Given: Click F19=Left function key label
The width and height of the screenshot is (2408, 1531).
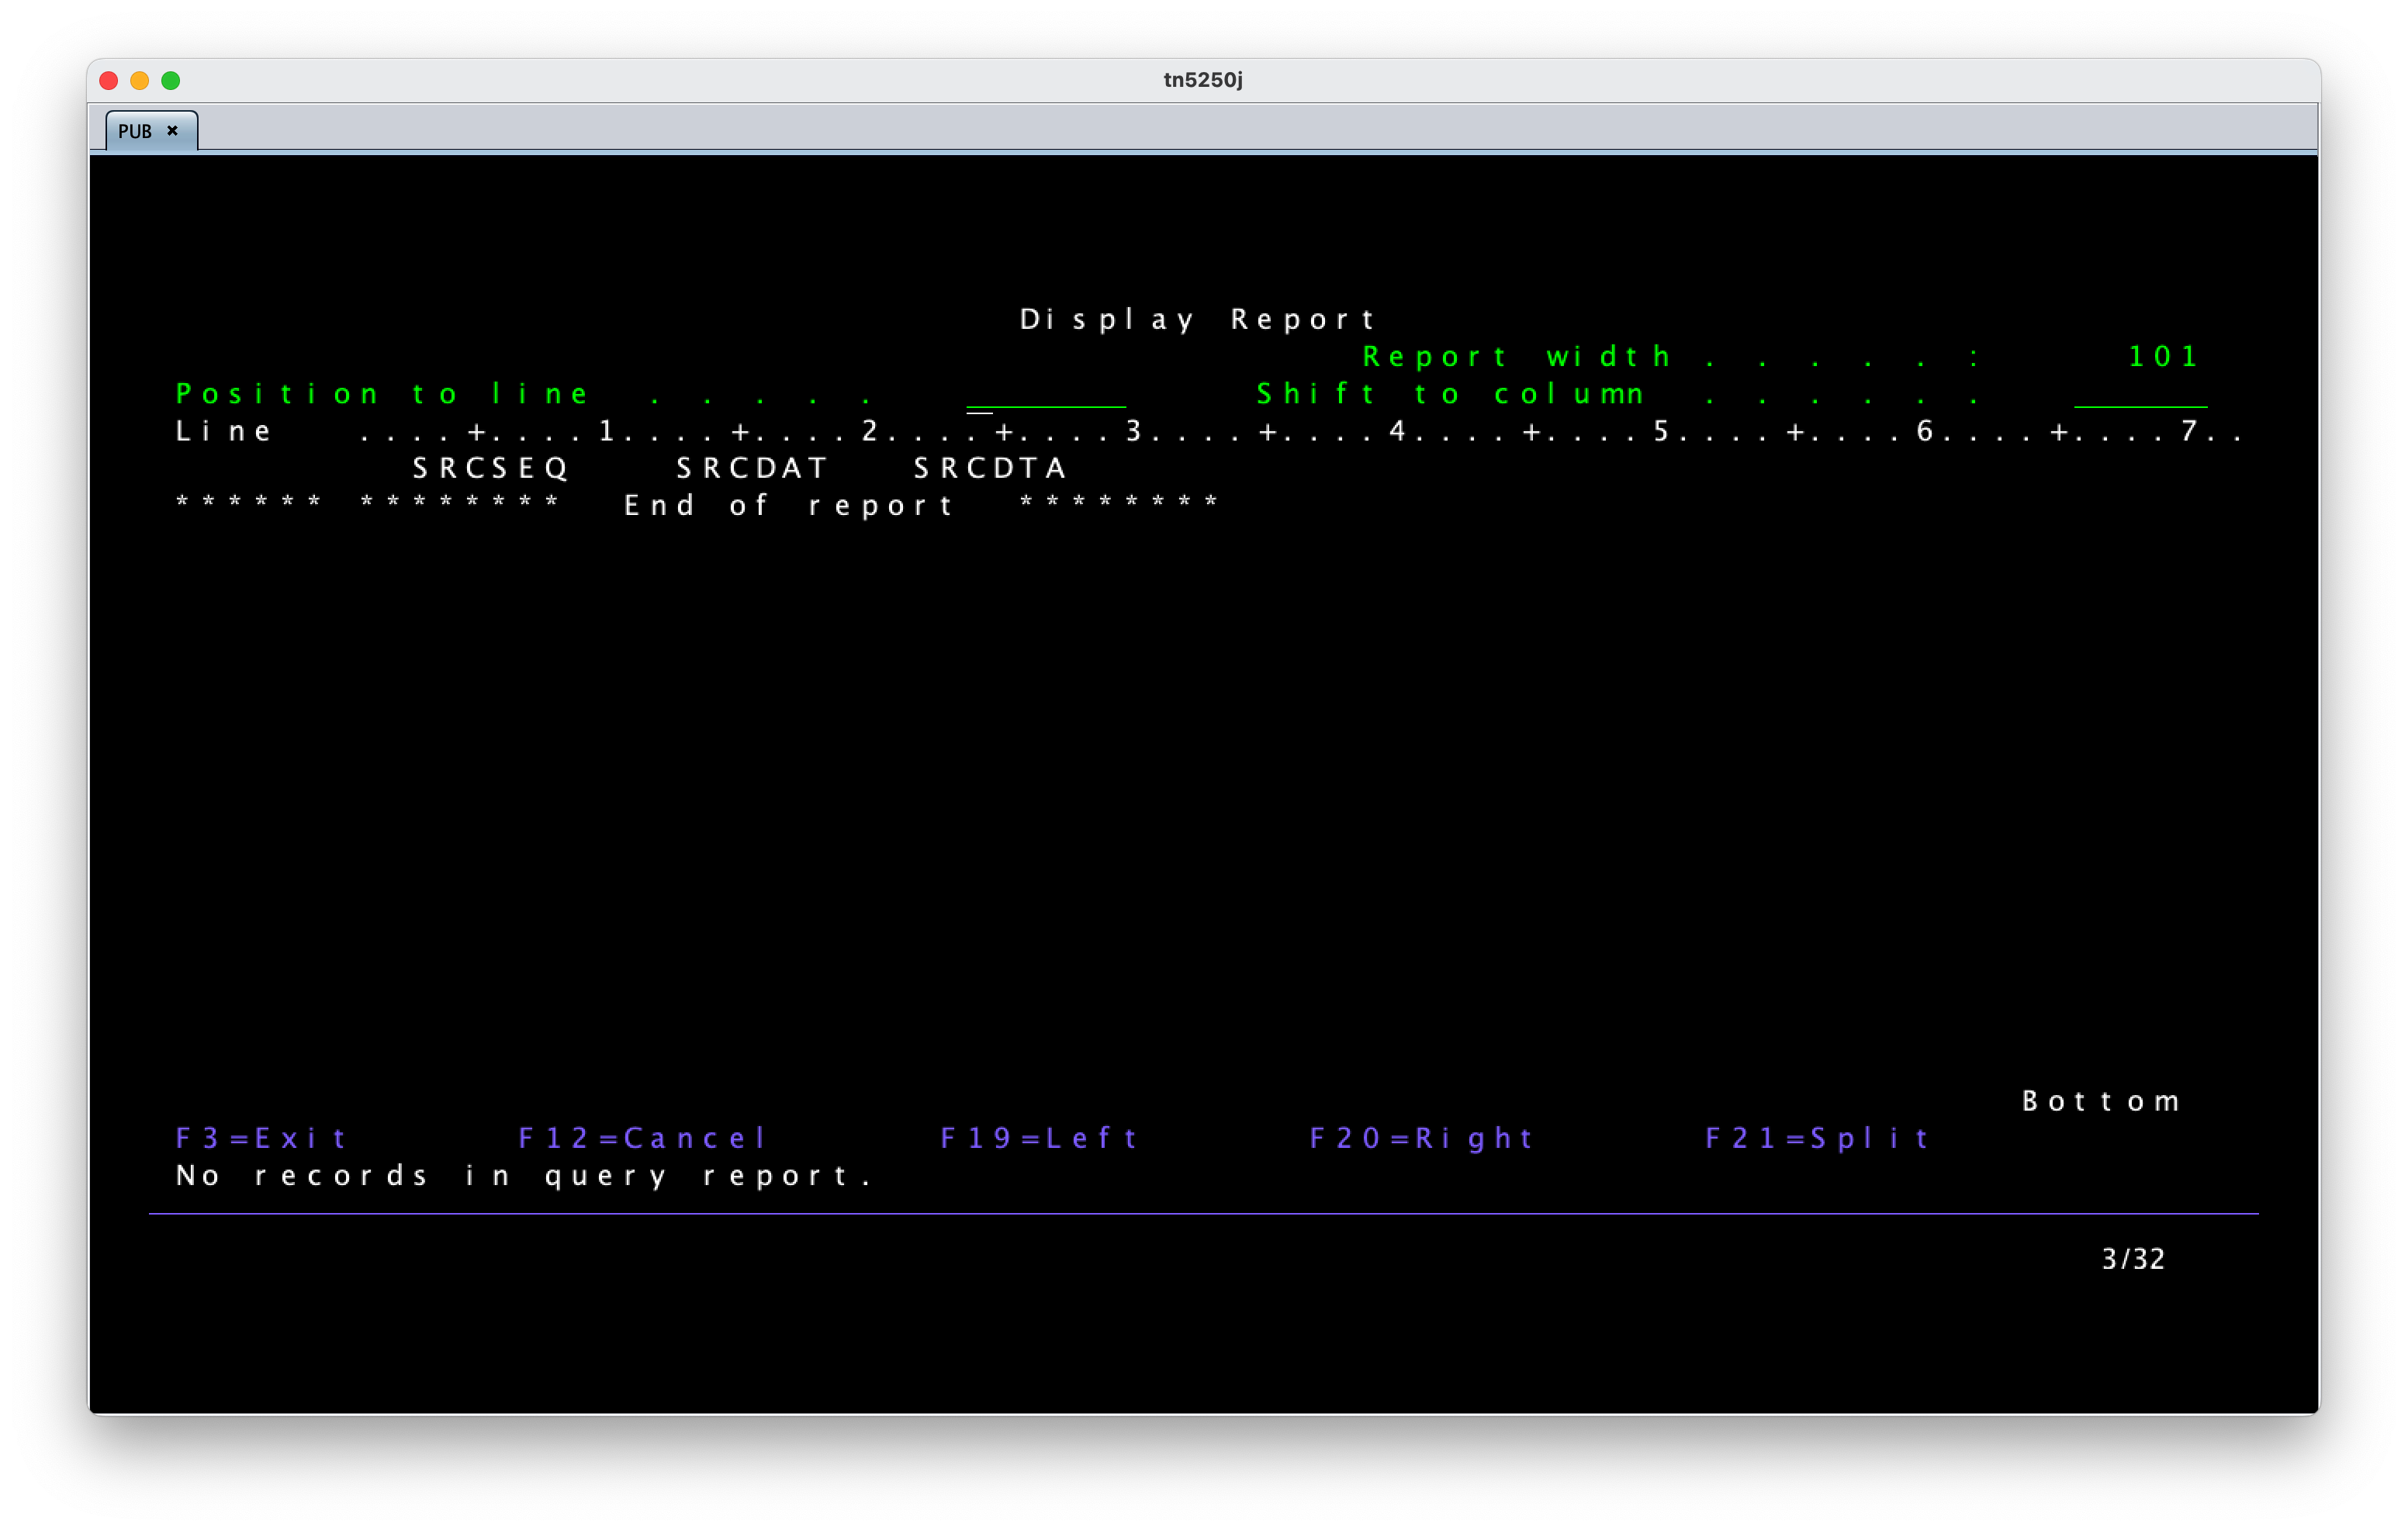Looking at the screenshot, I should pyautogui.click(x=1039, y=1138).
